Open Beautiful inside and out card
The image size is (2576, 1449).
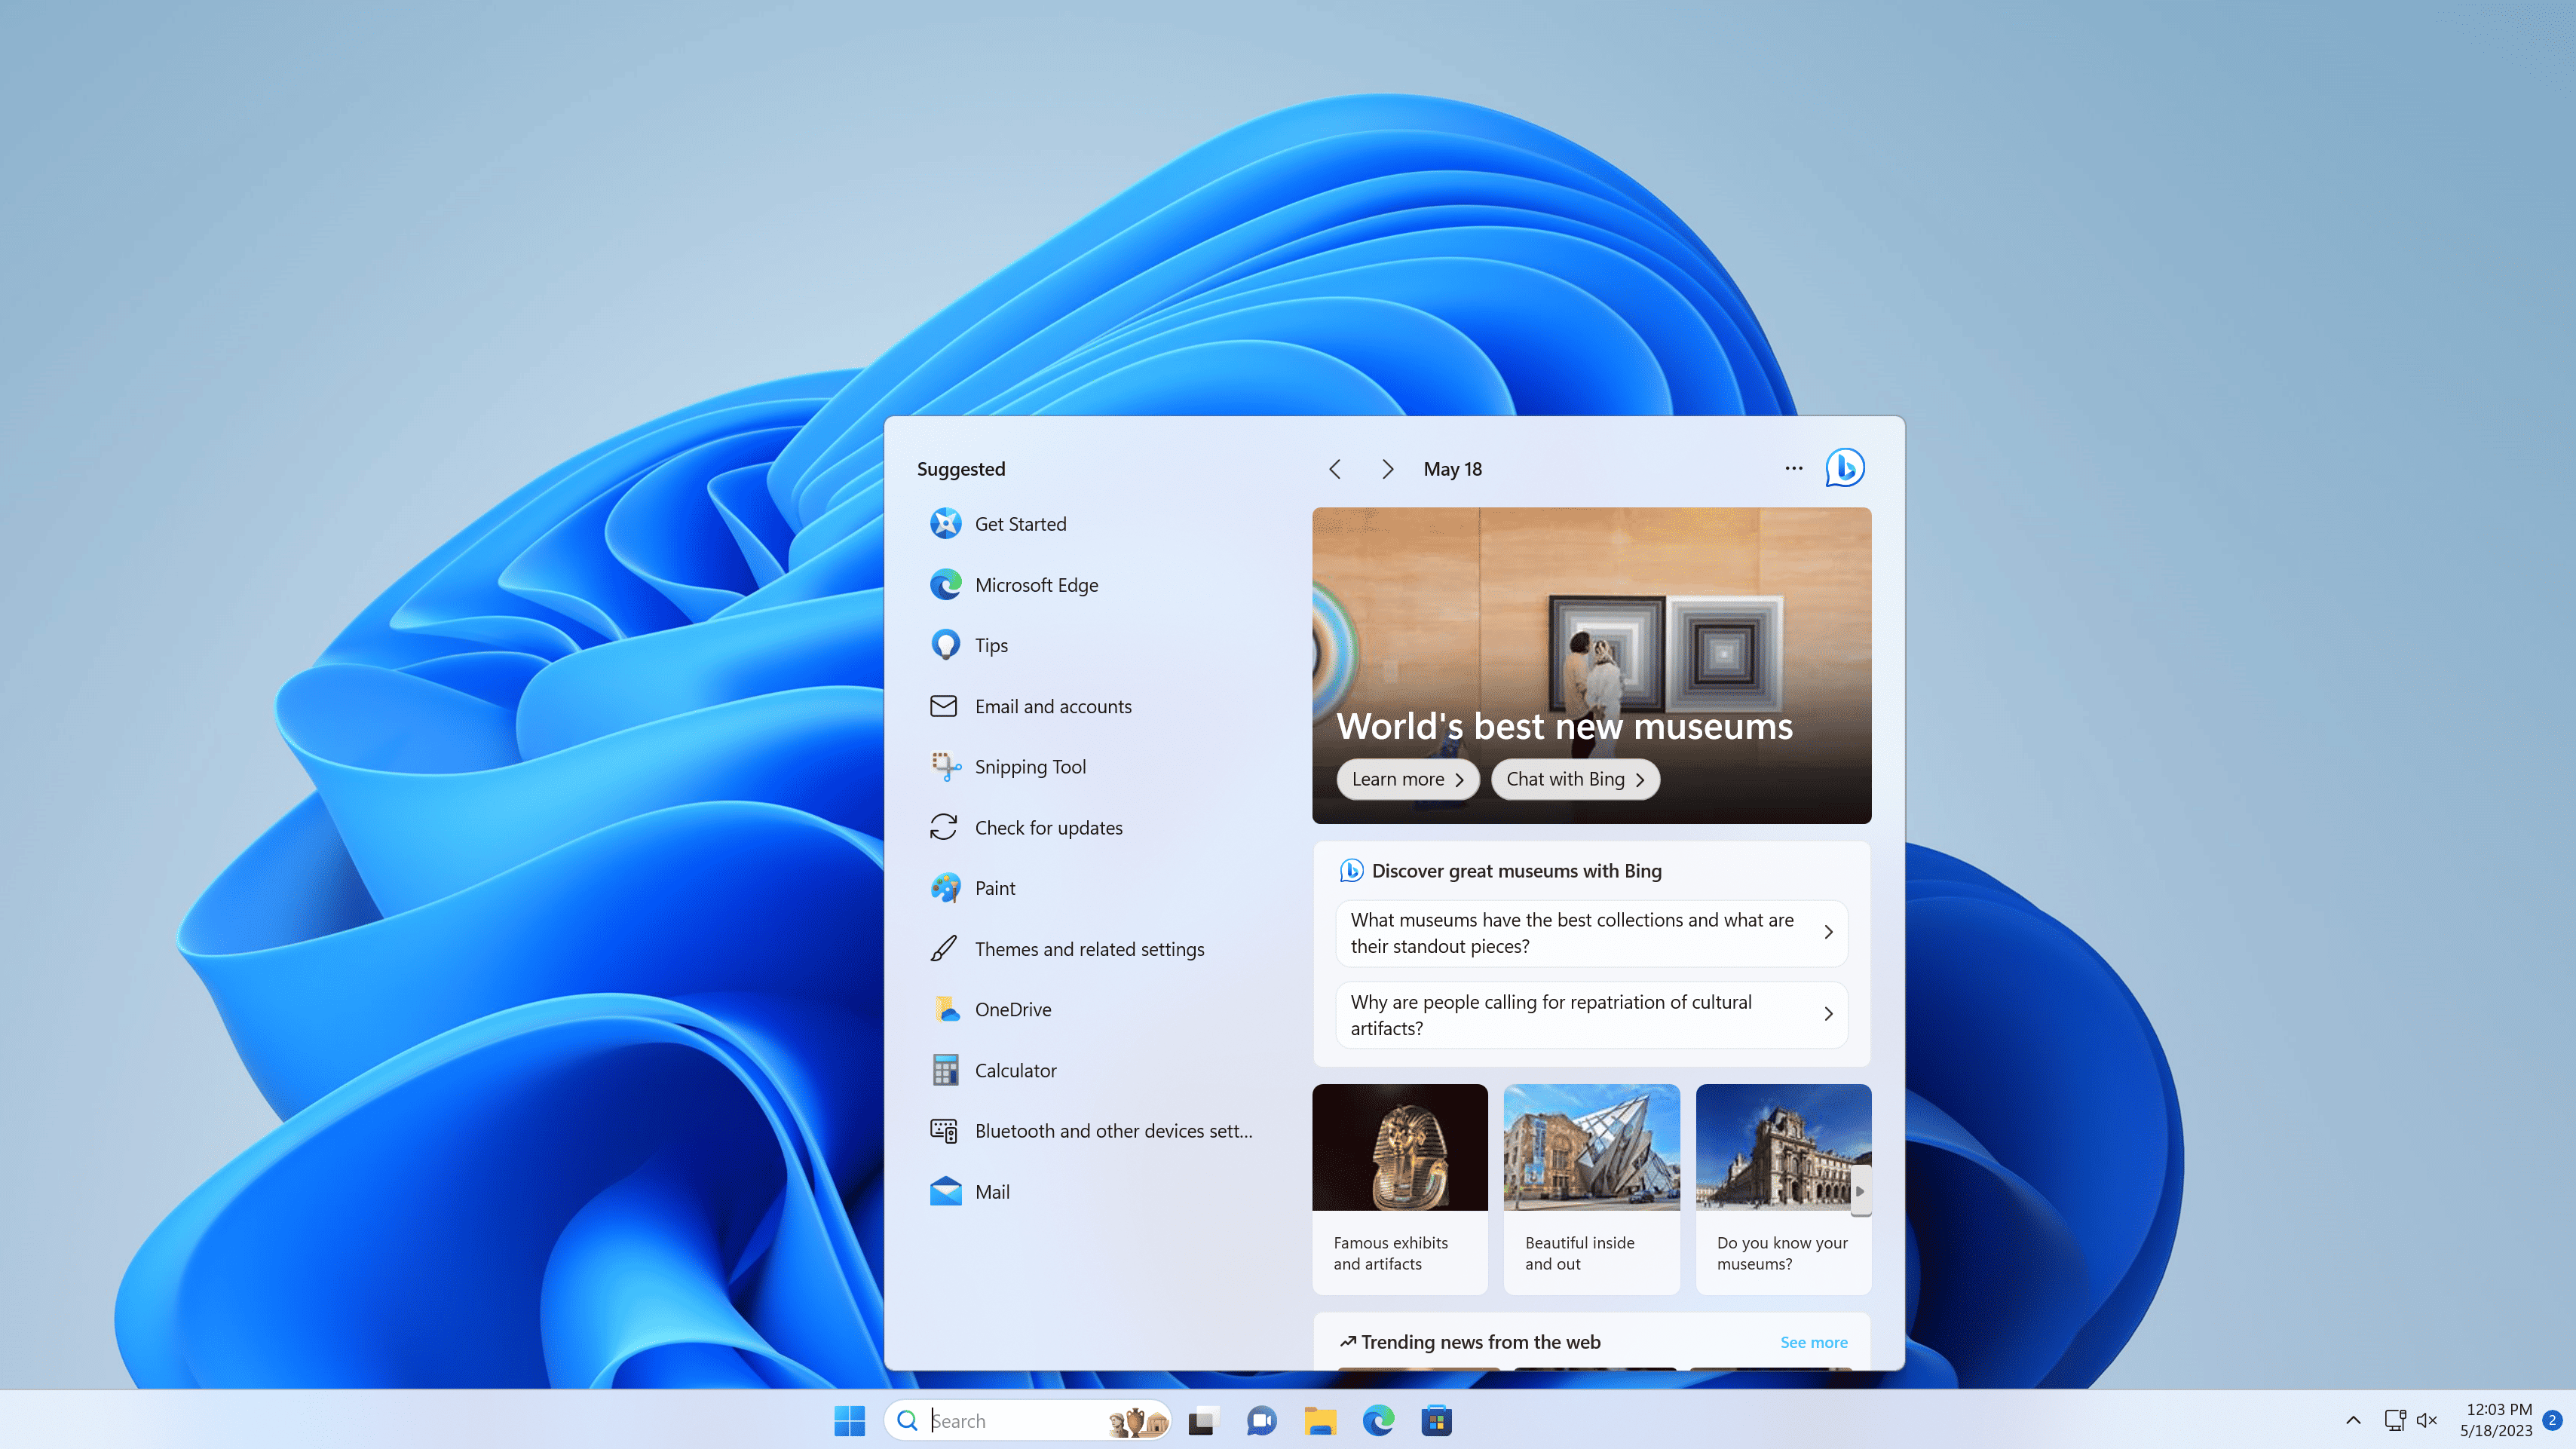1591,1189
